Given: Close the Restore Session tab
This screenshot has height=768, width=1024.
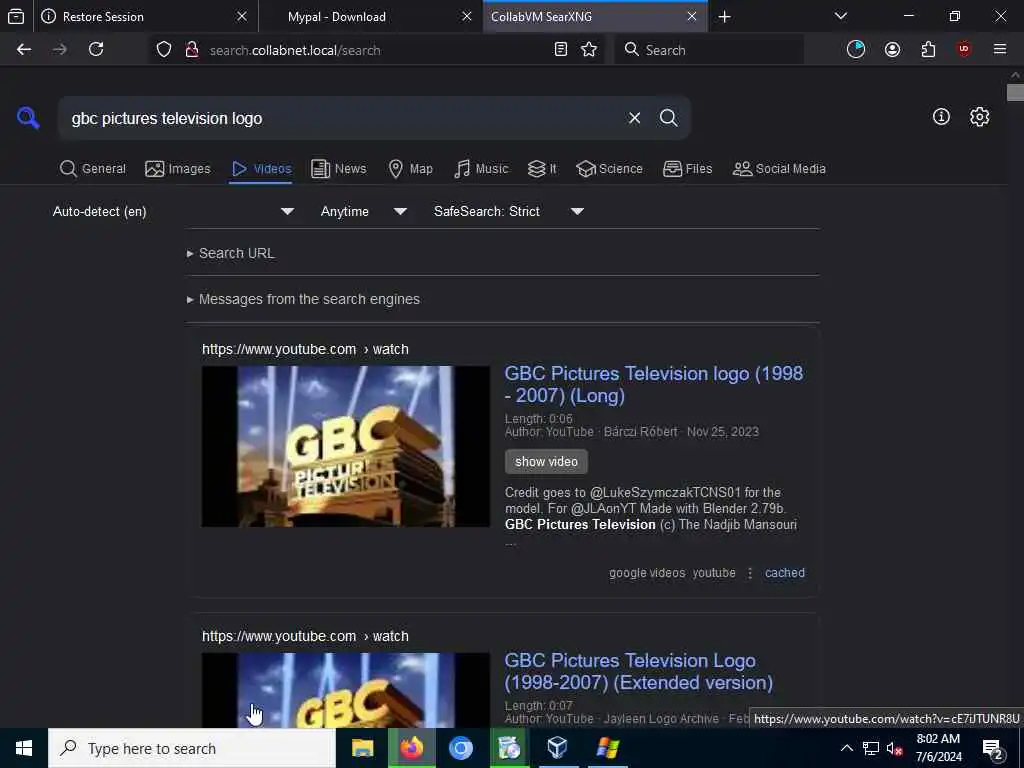Looking at the screenshot, I should point(242,16).
